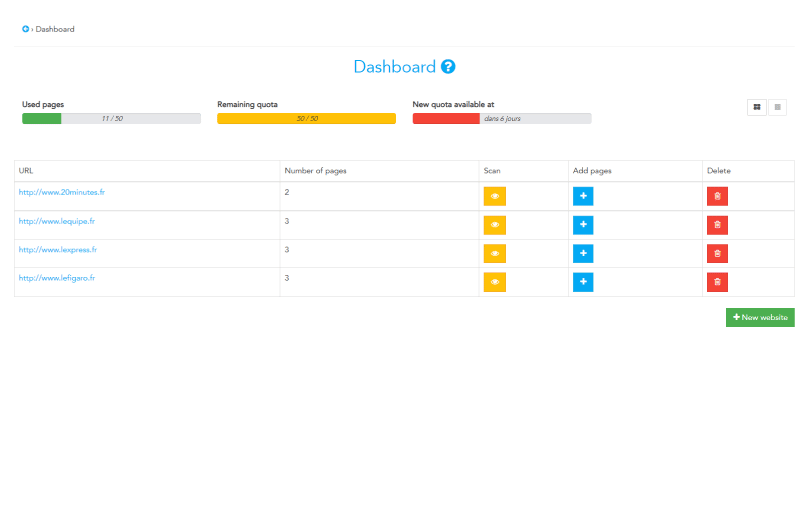800x530 pixels.
Task: Click the page count 2 for 20minutes.fr
Action: pyautogui.click(x=287, y=192)
